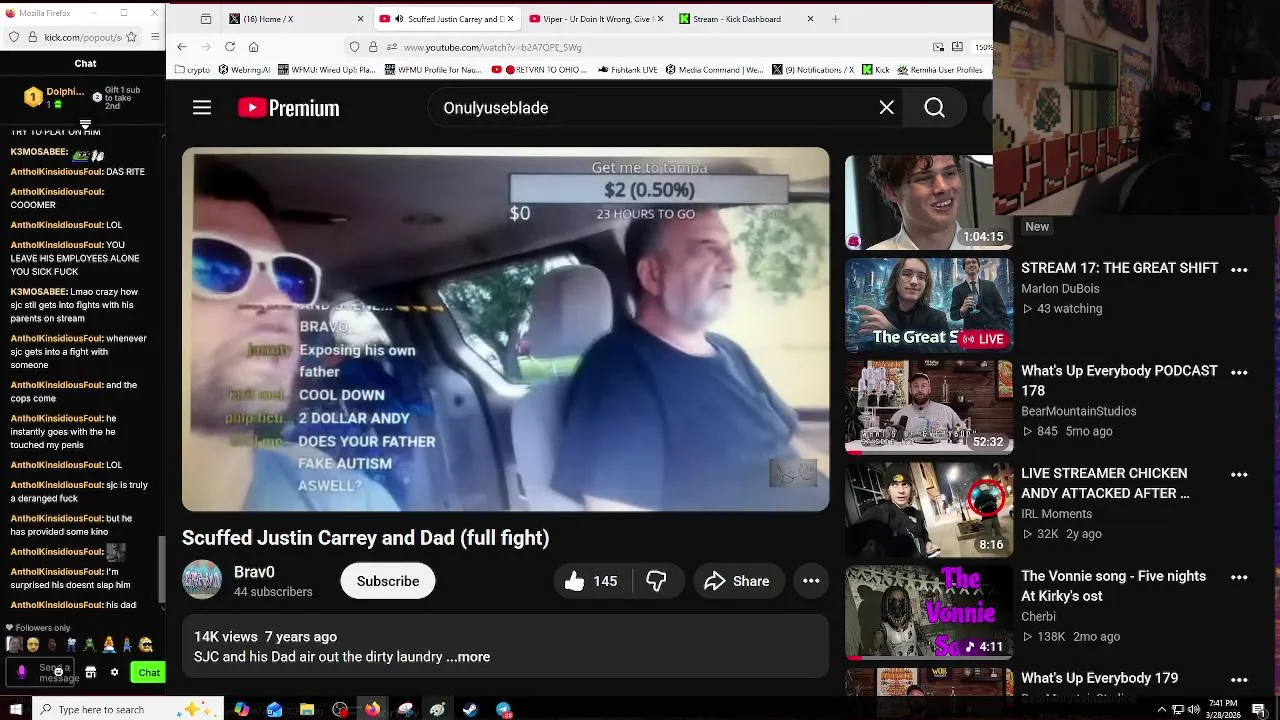The image size is (1280, 720).
Task: Open a new browser tab
Action: pyautogui.click(x=836, y=19)
